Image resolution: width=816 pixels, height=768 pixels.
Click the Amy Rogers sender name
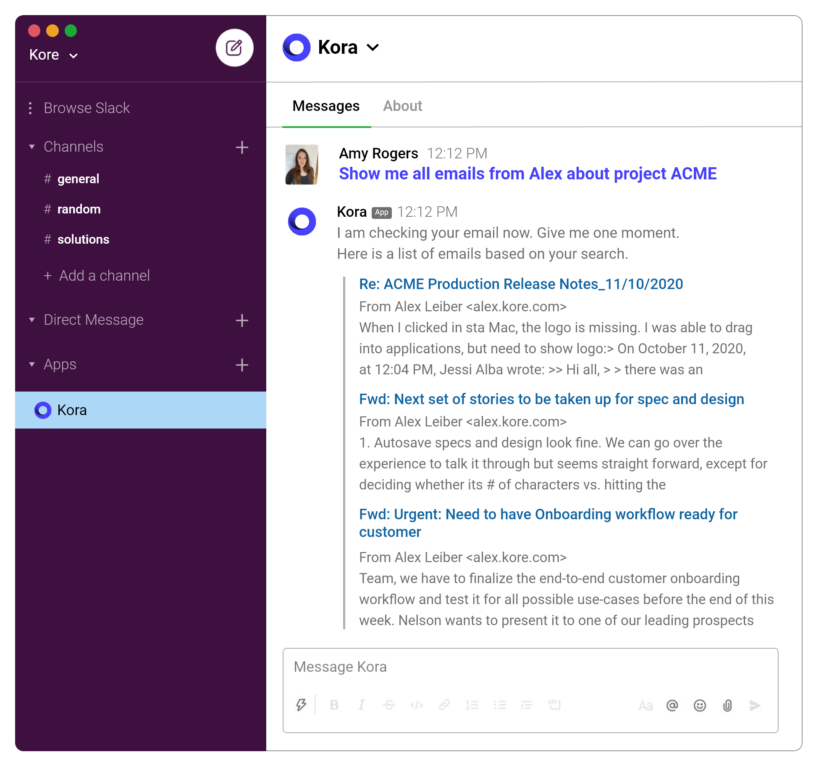click(378, 153)
